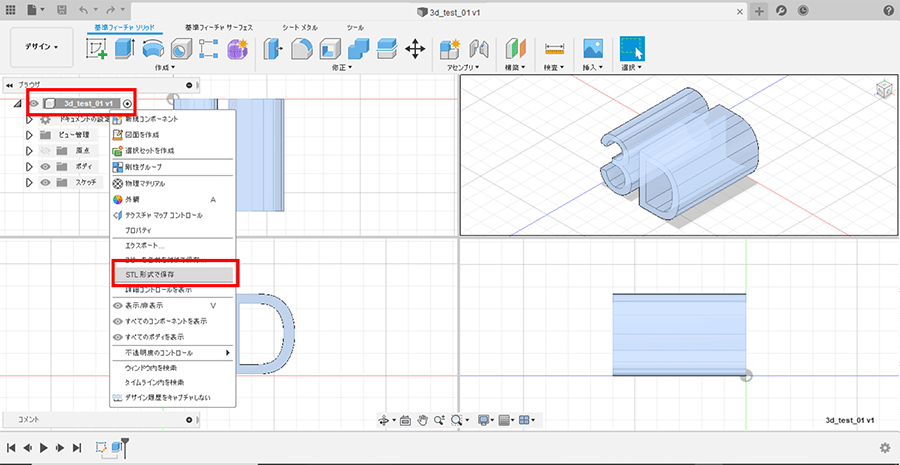Open the 作成 dropdown menu
The height and width of the screenshot is (465, 900).
point(162,68)
